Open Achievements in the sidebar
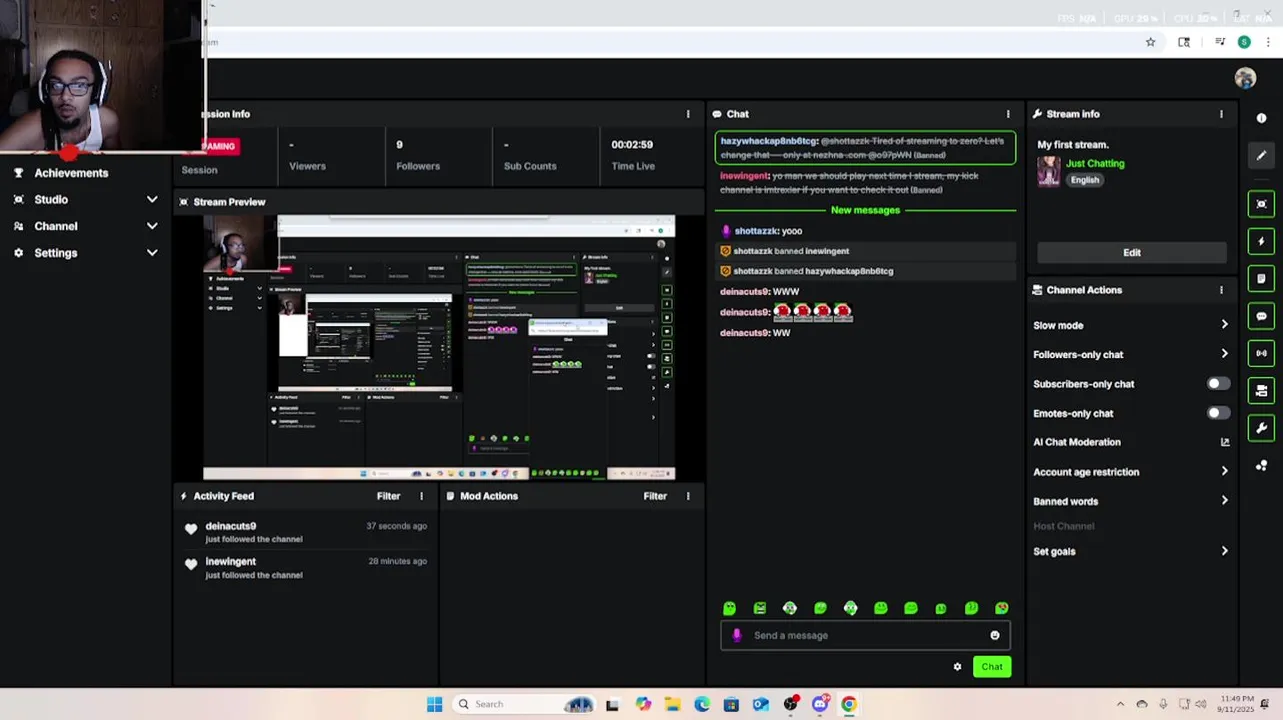This screenshot has height=720, width=1283. (71, 173)
